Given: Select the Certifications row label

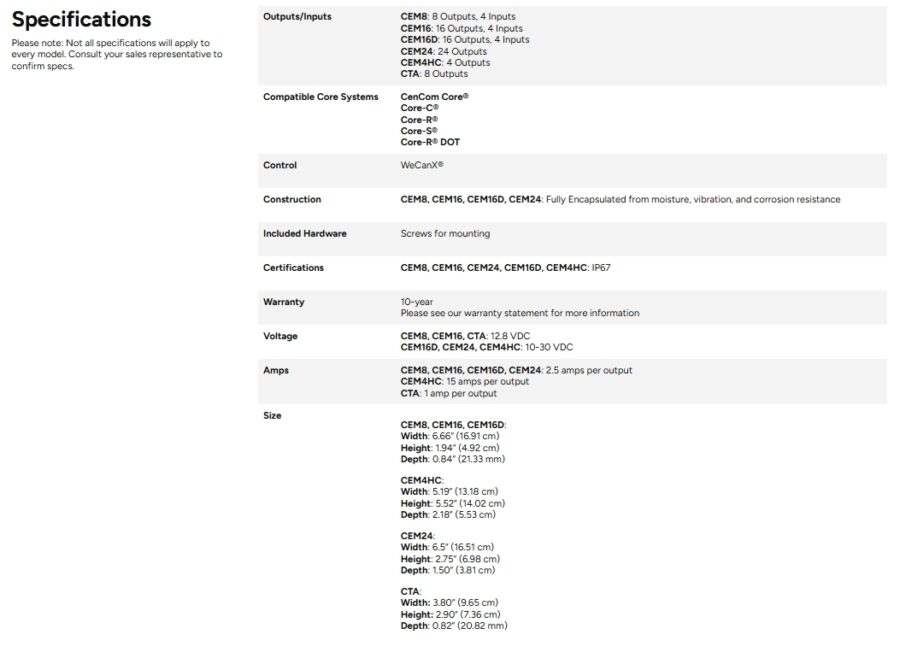Looking at the screenshot, I should 293,267.
